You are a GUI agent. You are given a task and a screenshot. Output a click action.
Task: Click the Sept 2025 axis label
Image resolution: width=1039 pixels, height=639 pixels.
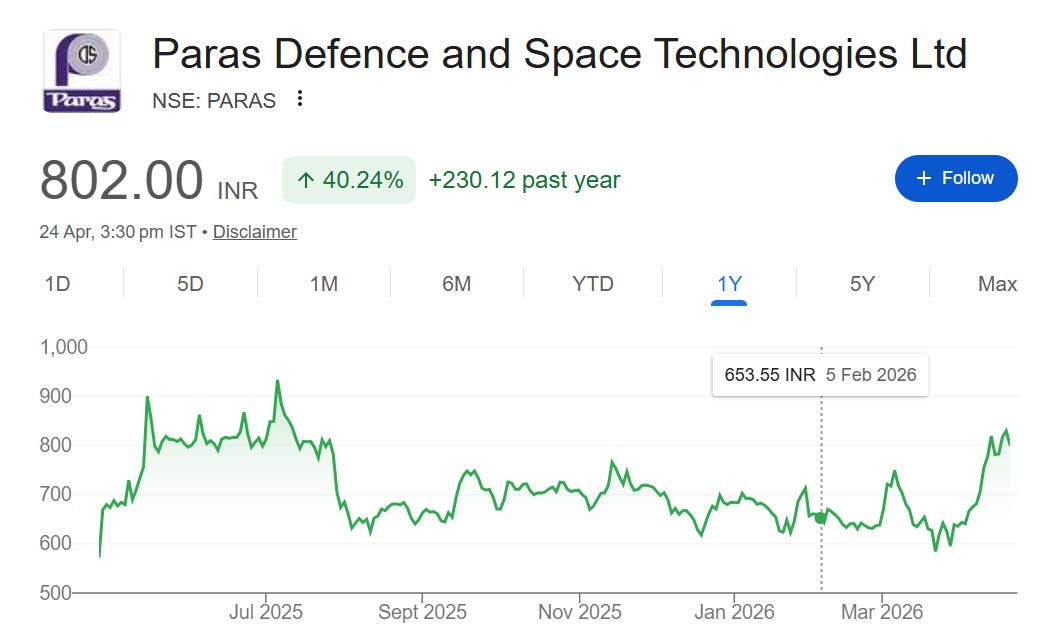(422, 612)
